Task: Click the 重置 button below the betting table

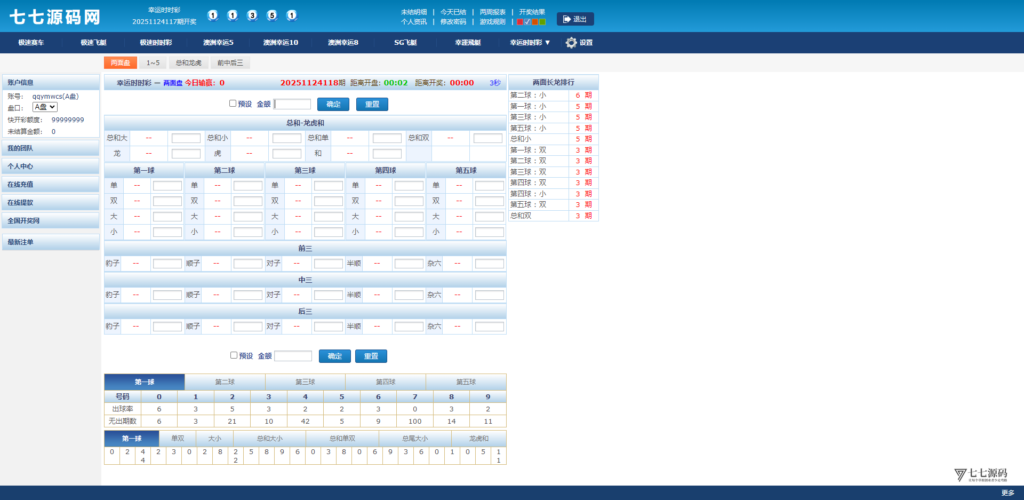Action: (371, 356)
